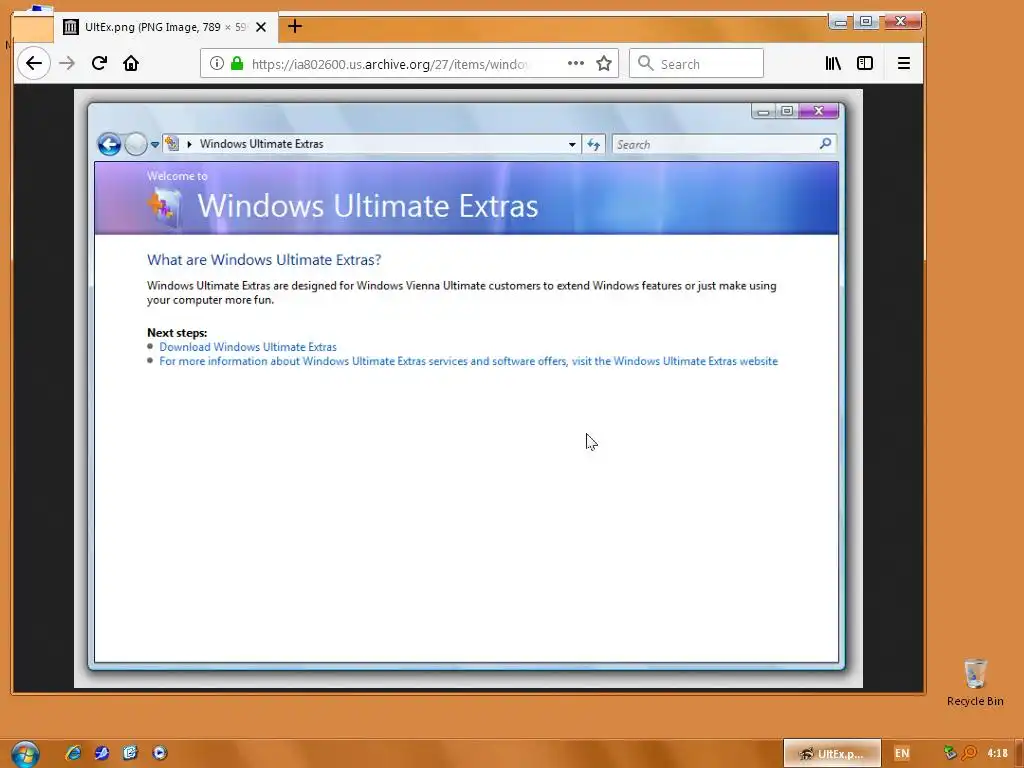The height and width of the screenshot is (768, 1024).
Task: Click the green padlock security icon
Action: click(237, 63)
